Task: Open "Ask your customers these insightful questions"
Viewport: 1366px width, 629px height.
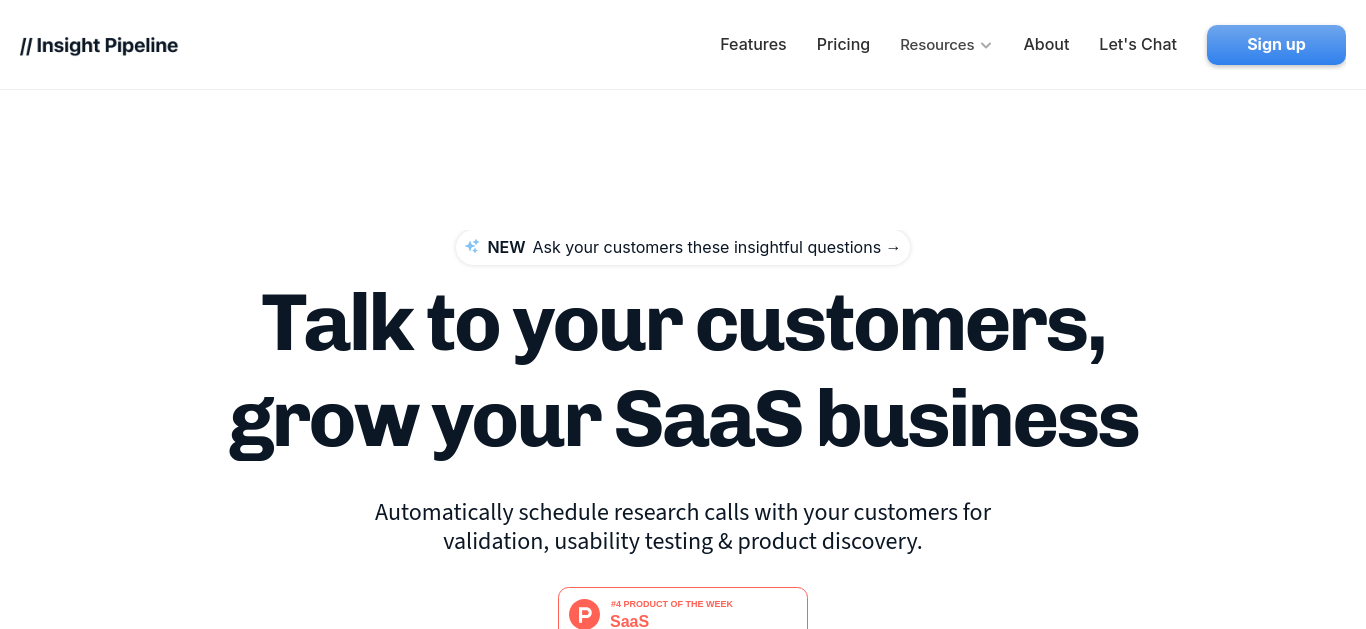Action: tap(707, 247)
